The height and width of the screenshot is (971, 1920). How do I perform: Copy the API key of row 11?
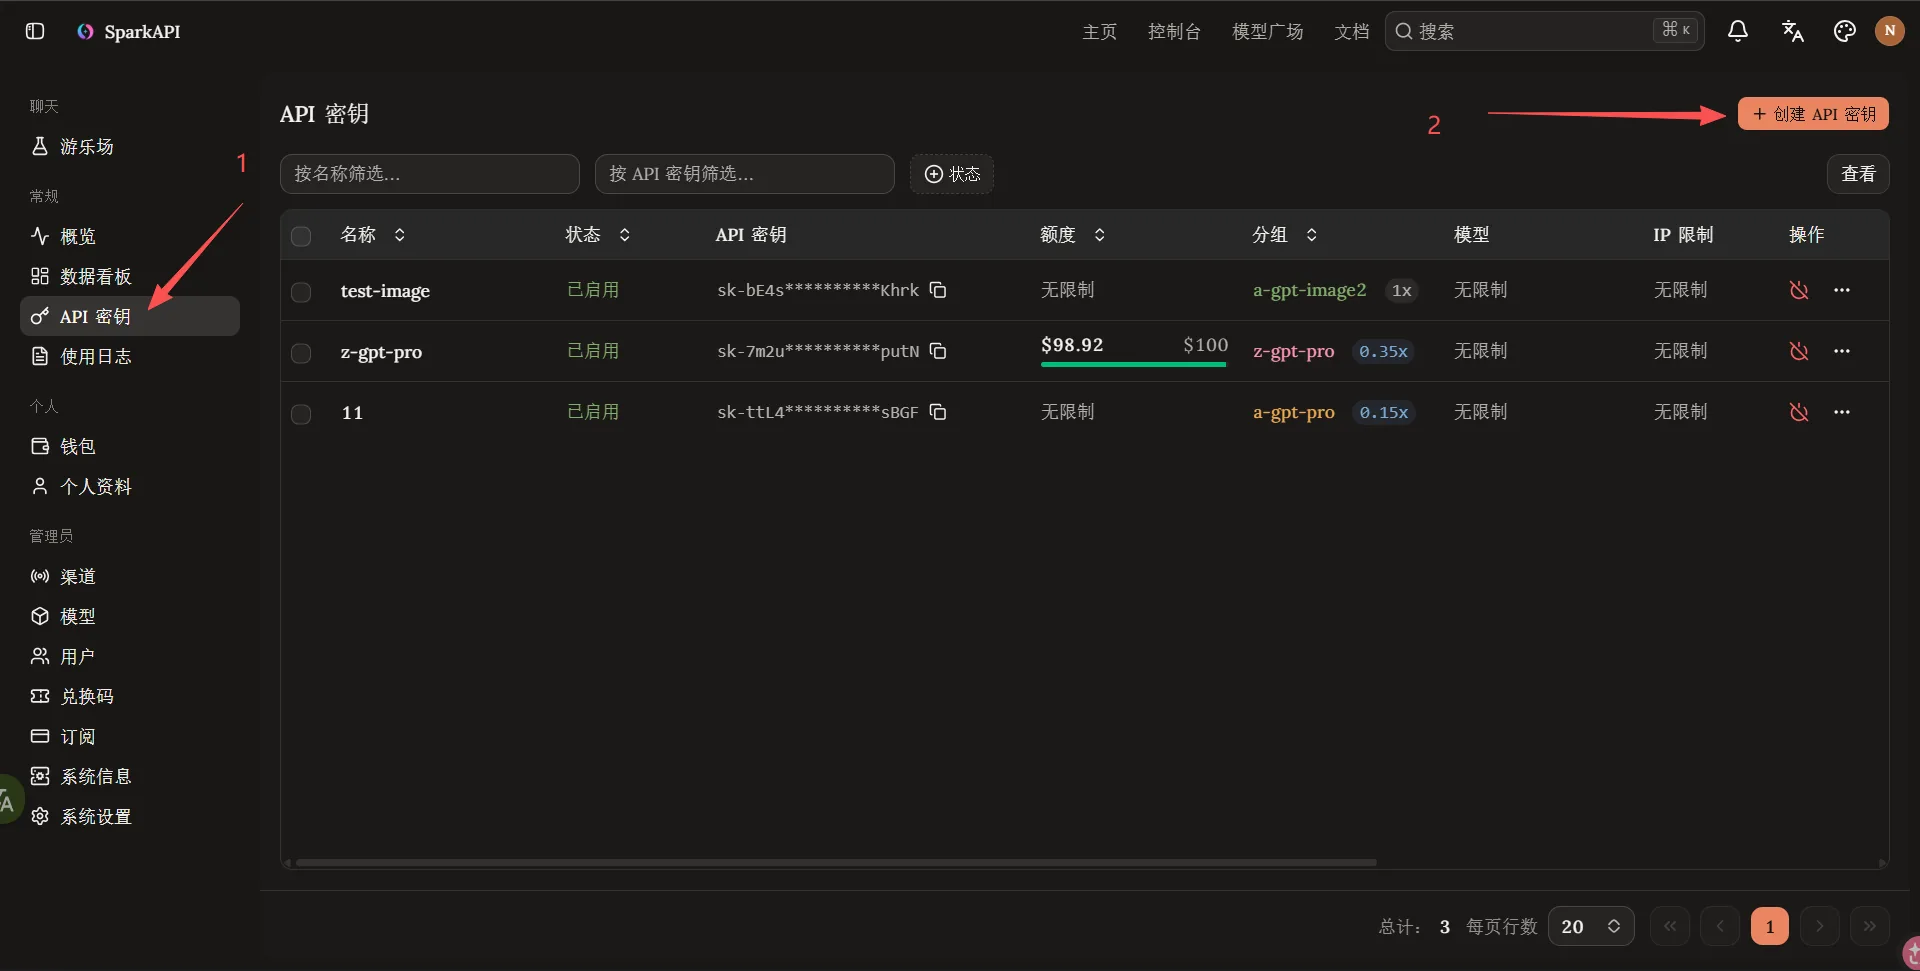click(x=938, y=412)
